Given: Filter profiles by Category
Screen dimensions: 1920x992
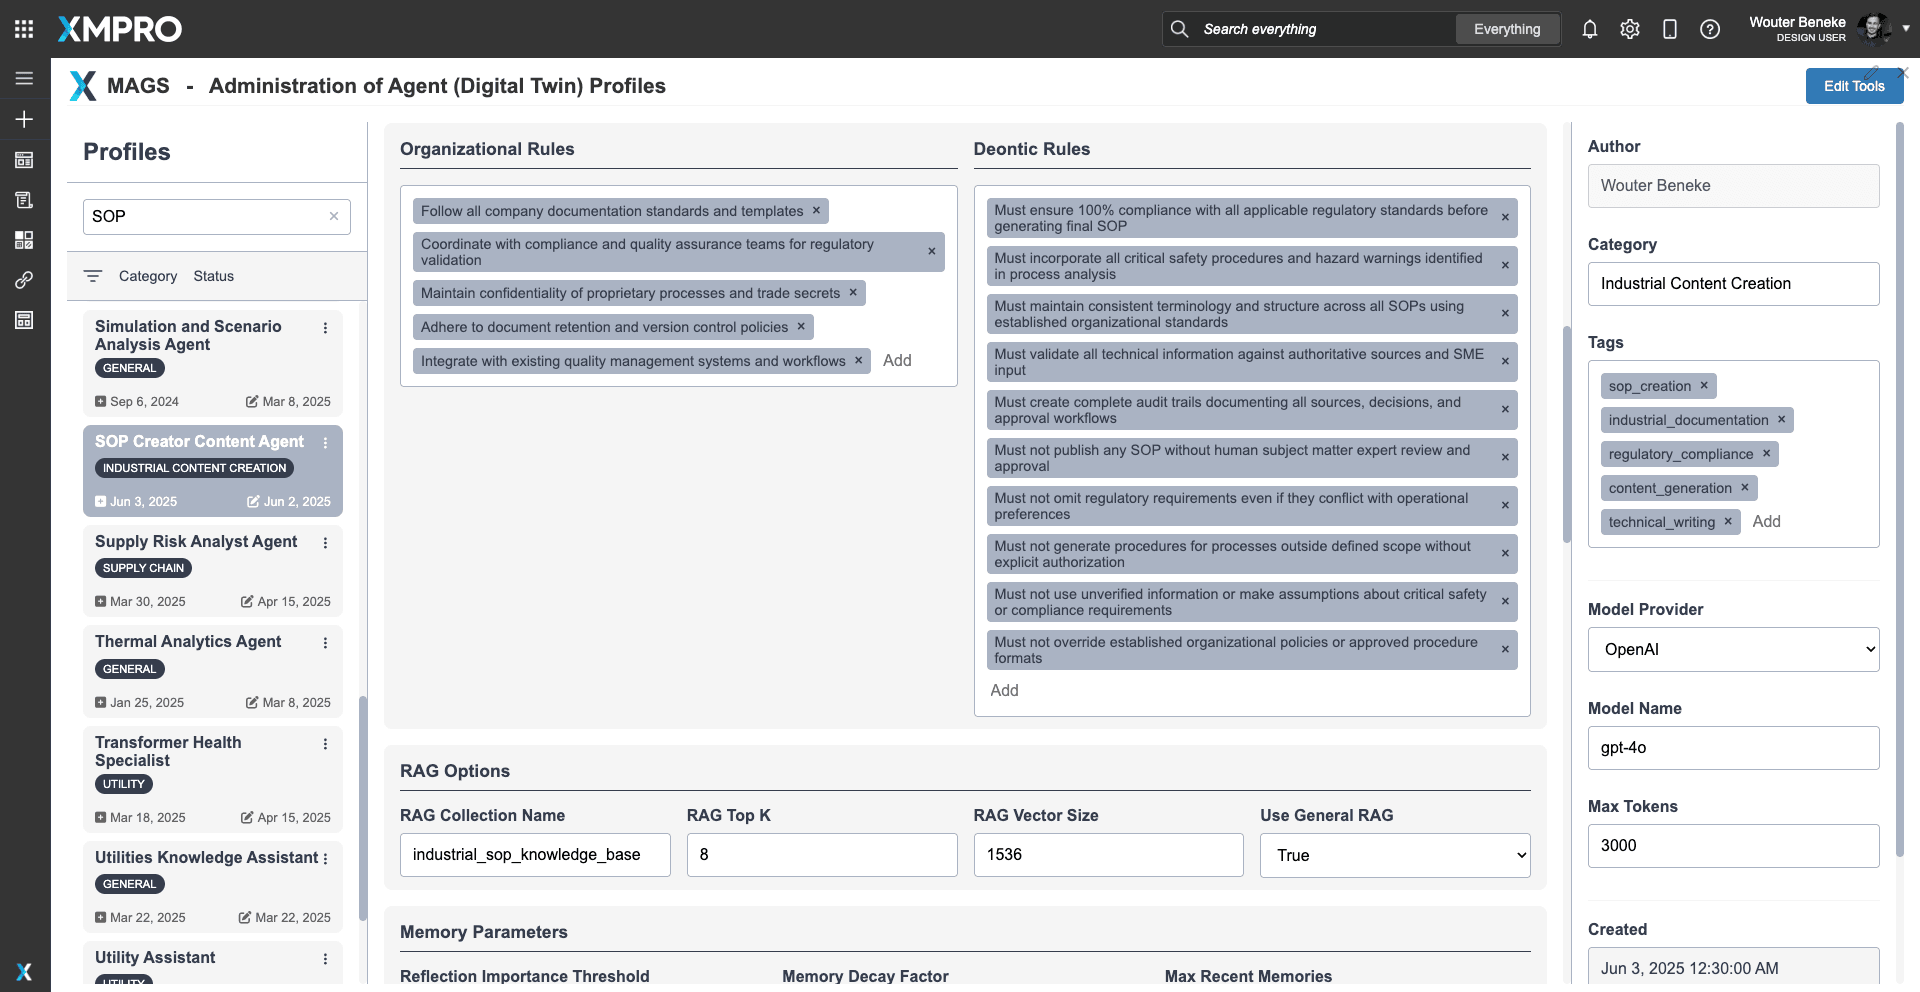Looking at the screenshot, I should [147, 276].
